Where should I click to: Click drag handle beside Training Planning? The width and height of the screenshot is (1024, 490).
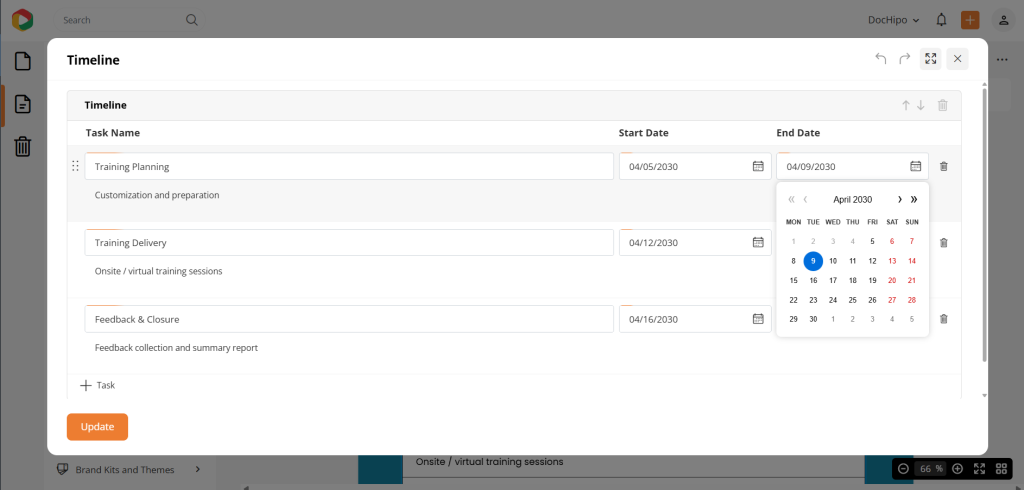pyautogui.click(x=75, y=166)
